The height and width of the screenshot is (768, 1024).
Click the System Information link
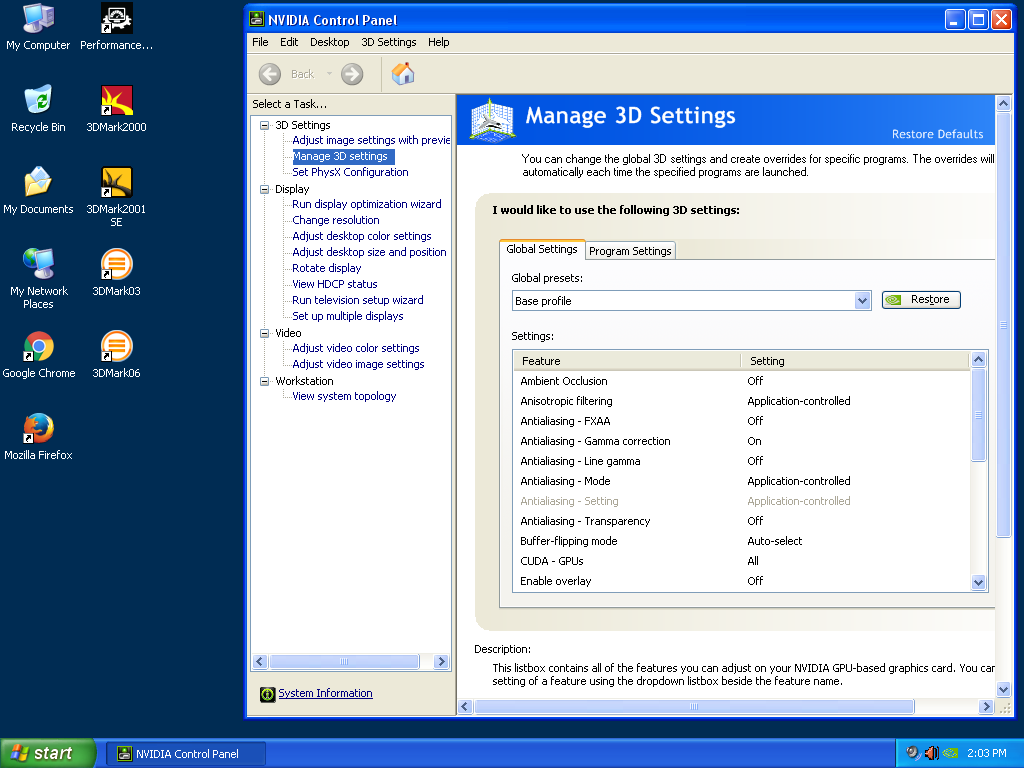pyautogui.click(x=324, y=693)
